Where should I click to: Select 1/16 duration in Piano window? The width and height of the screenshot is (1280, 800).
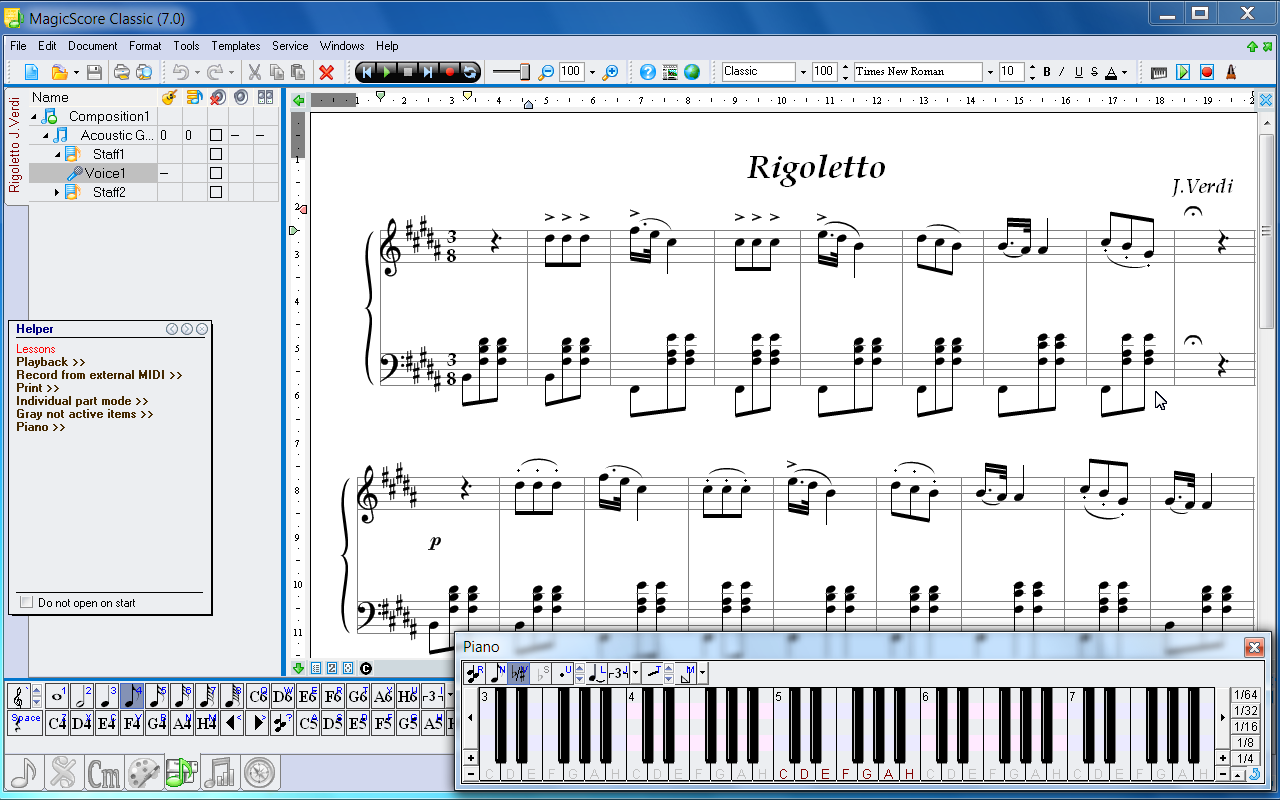(x=1245, y=727)
